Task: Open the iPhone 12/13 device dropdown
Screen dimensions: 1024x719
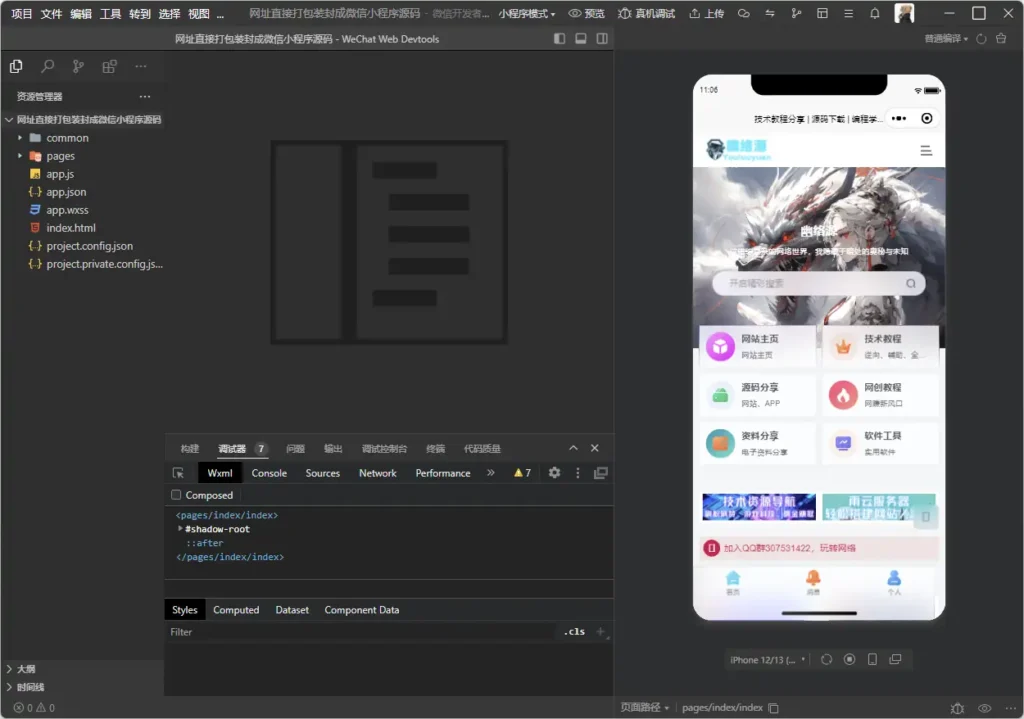Action: coord(768,660)
